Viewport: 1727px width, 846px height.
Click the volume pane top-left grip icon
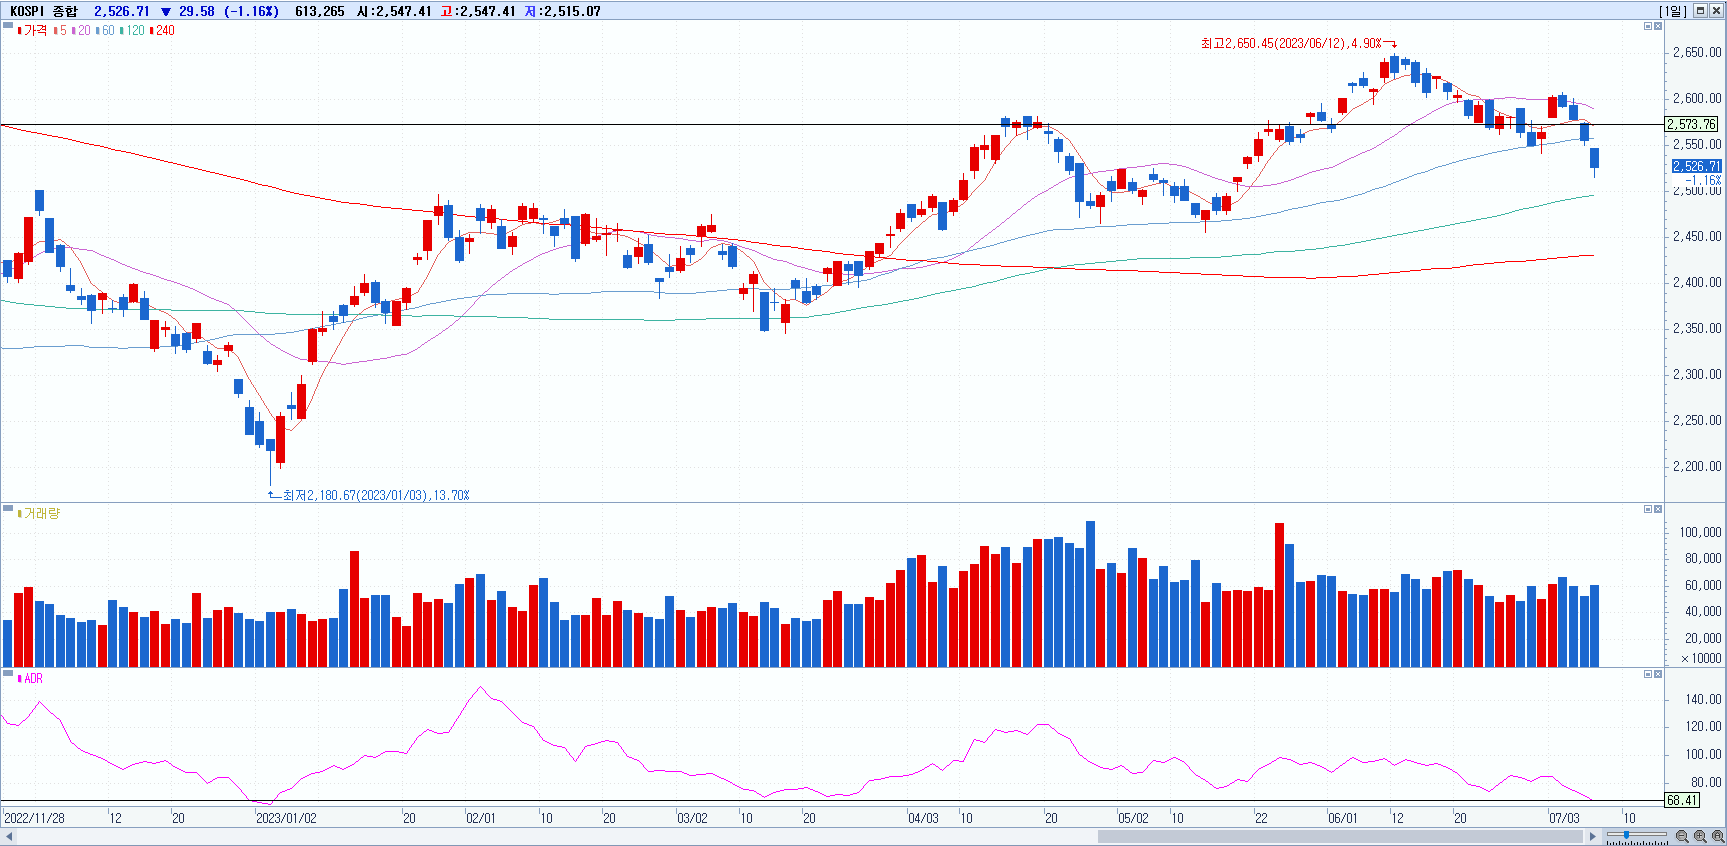[8, 510]
